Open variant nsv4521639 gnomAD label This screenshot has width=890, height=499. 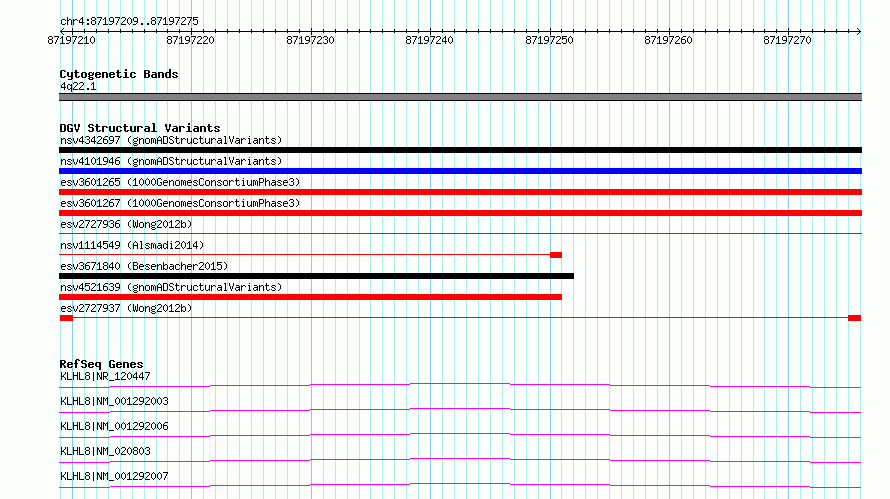pyautogui.click(x=171, y=287)
